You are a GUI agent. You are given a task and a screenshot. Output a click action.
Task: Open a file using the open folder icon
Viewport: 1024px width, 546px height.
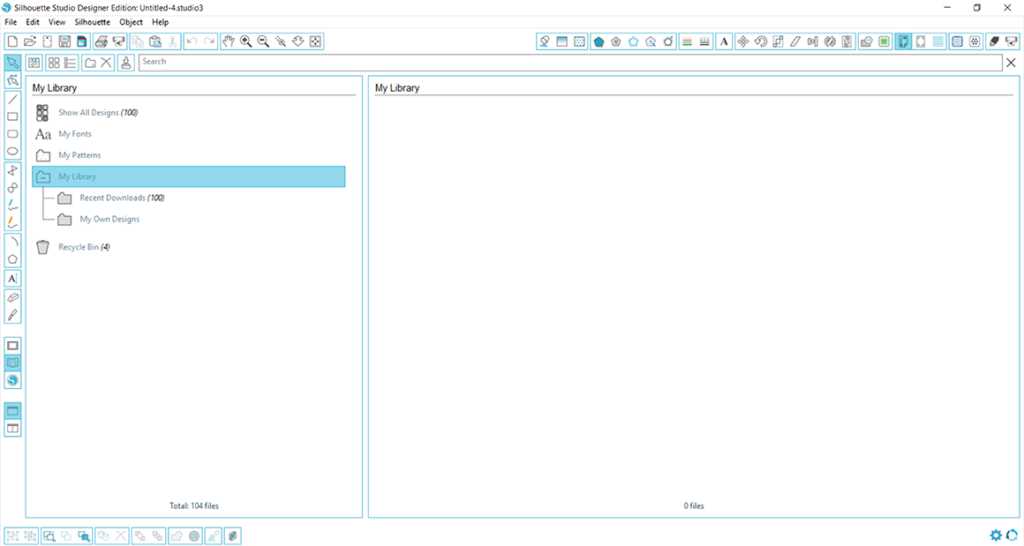coord(29,41)
